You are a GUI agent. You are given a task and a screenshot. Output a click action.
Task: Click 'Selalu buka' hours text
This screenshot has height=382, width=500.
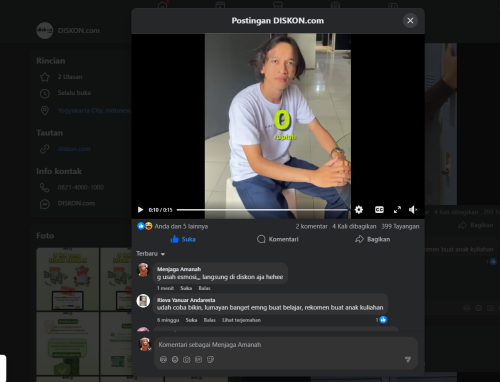coord(74,93)
